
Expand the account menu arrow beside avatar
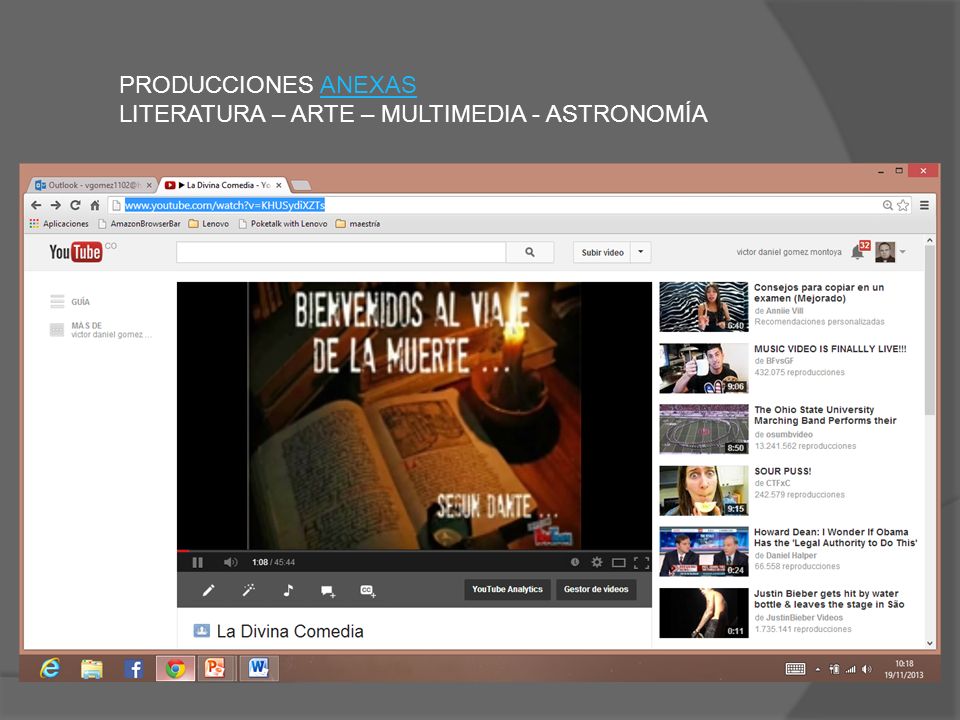pyautogui.click(x=902, y=252)
